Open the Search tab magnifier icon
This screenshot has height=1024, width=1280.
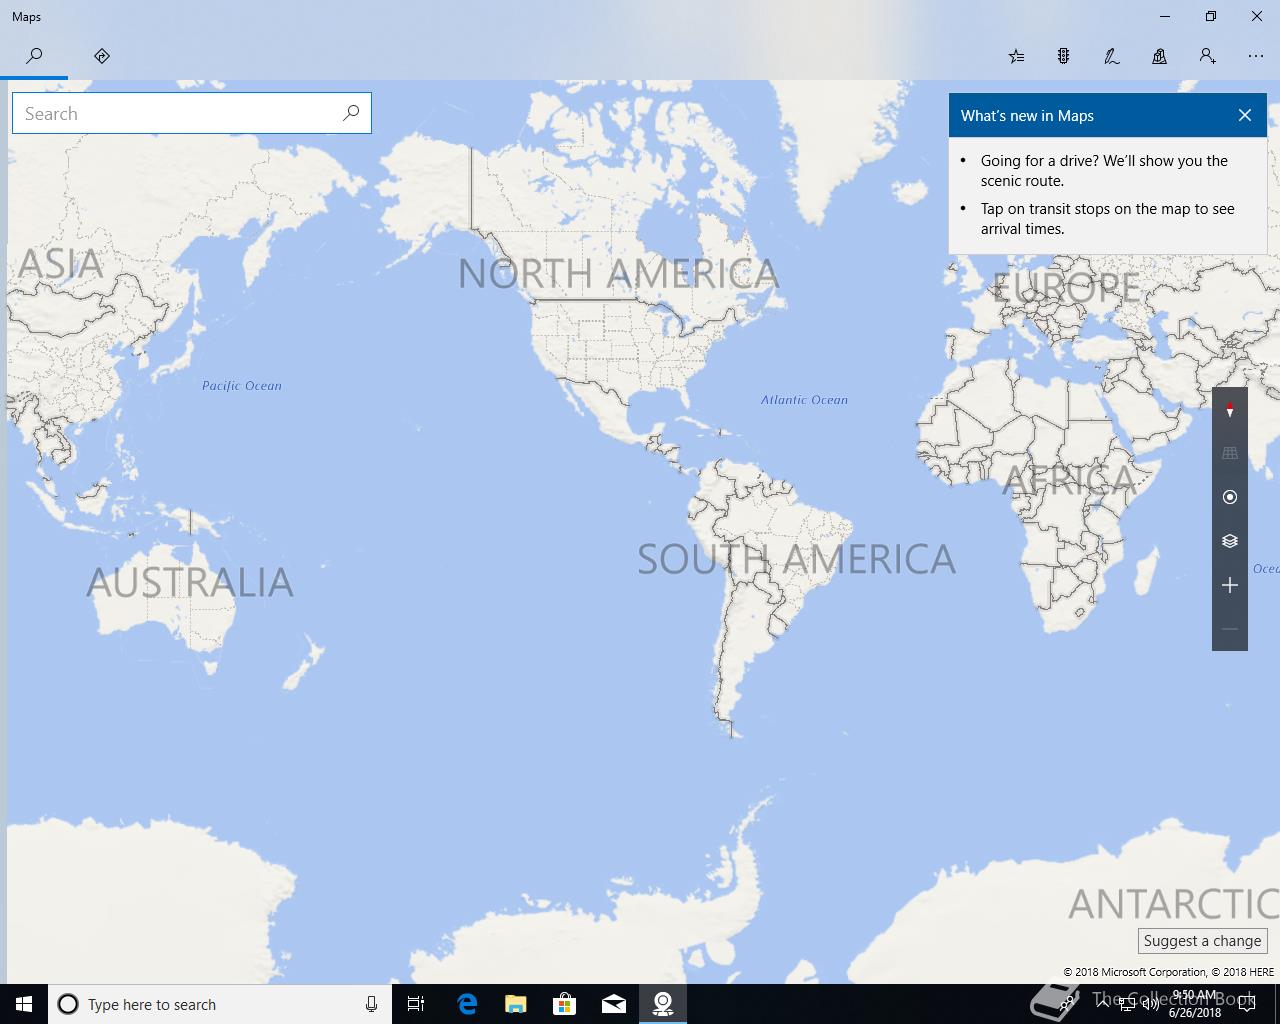34,56
